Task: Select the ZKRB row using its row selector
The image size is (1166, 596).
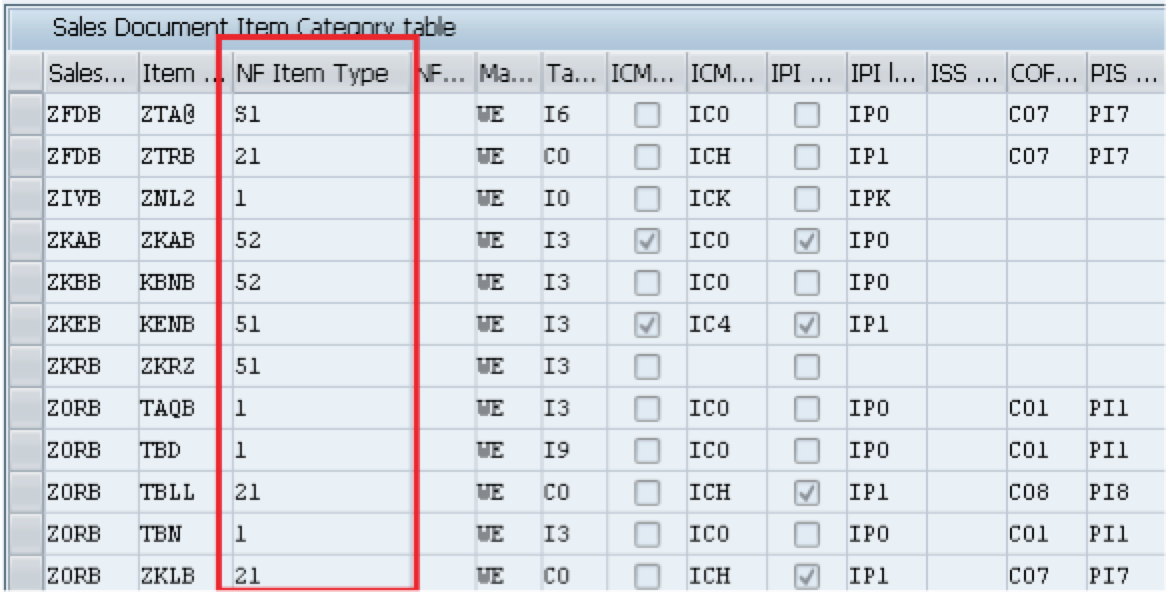Action: [x=25, y=367]
